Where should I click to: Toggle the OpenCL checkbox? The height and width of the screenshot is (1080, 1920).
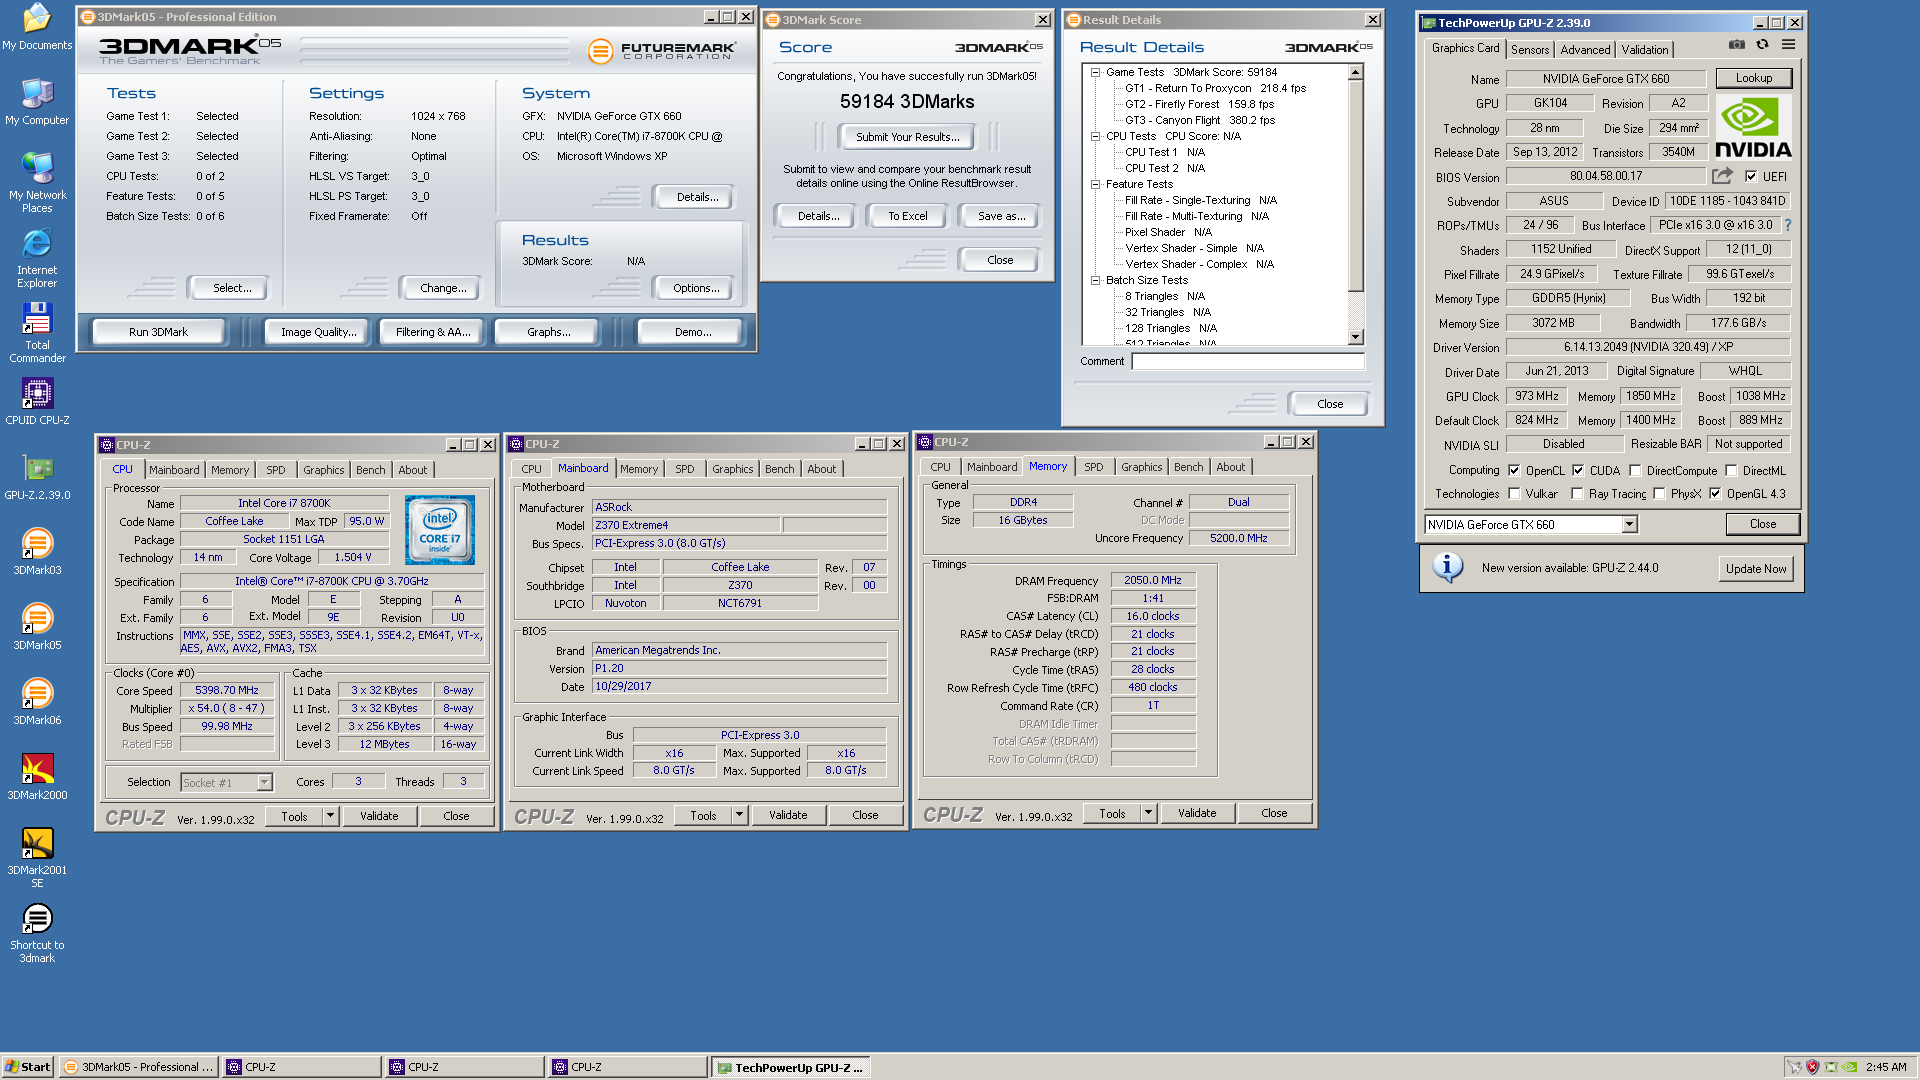click(x=1514, y=470)
